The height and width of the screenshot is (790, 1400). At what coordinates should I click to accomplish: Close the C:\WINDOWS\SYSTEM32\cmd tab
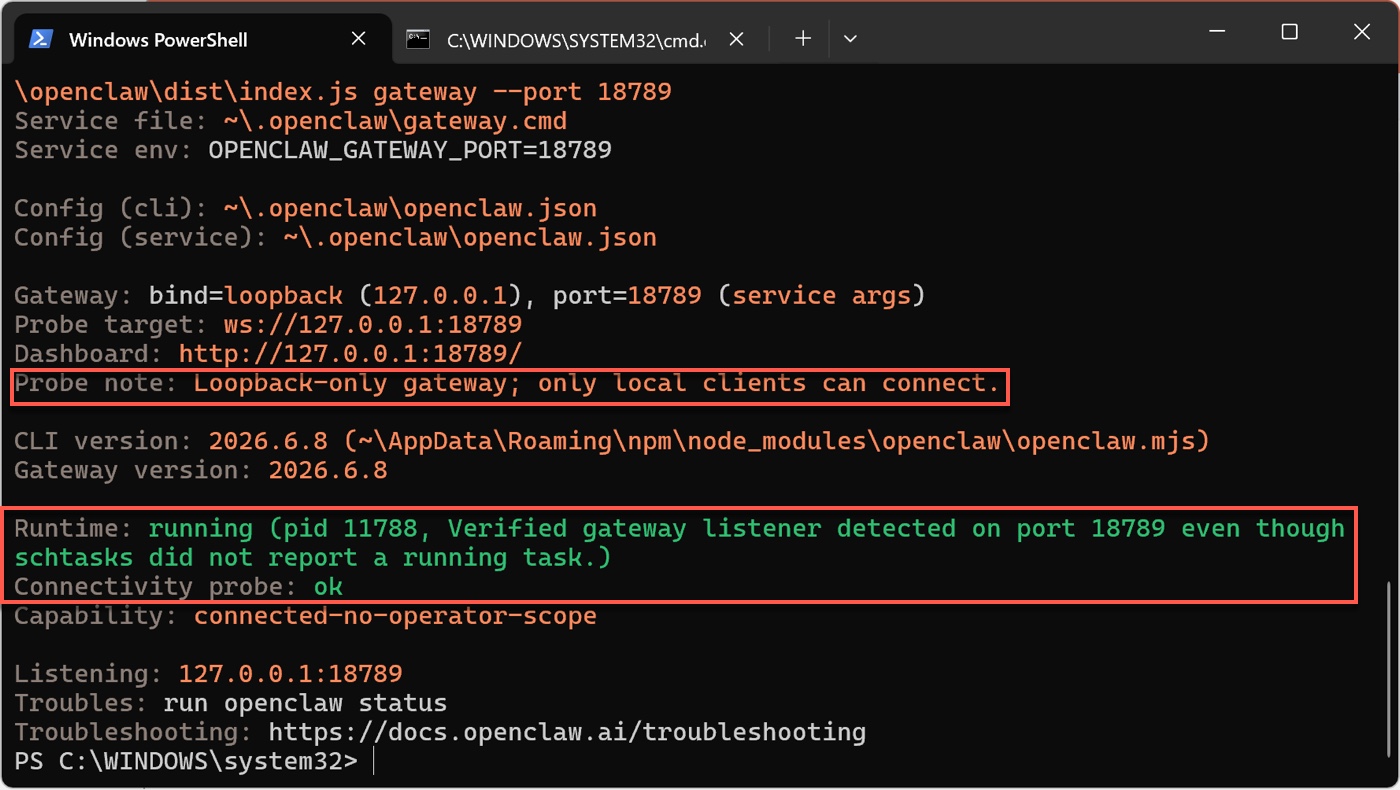pos(737,39)
